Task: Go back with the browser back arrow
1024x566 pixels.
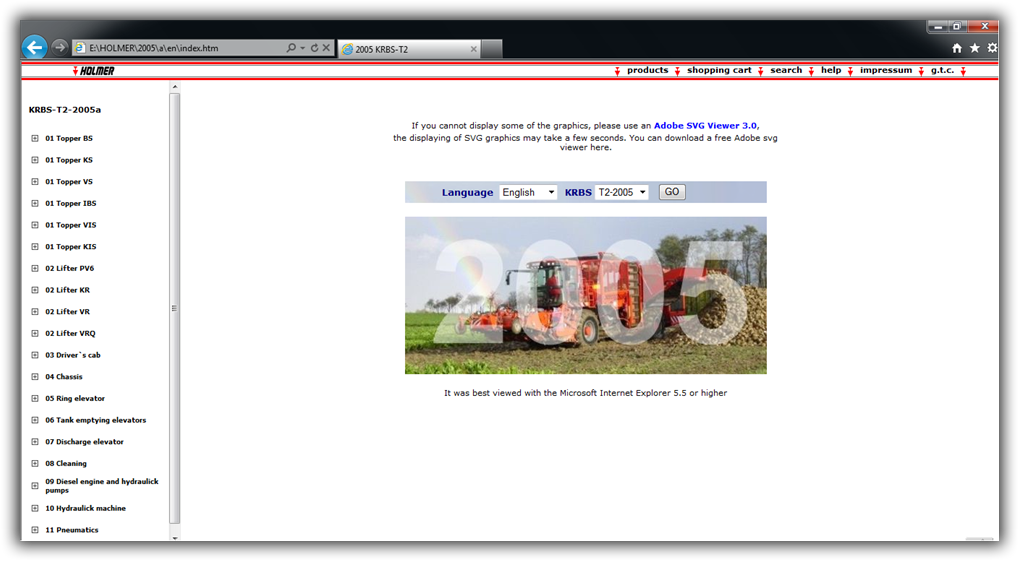Action: pos(34,47)
